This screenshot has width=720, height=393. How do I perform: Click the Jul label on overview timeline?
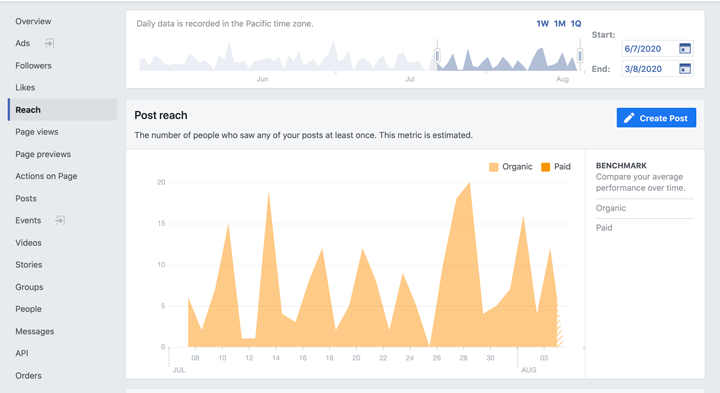pyautogui.click(x=410, y=79)
